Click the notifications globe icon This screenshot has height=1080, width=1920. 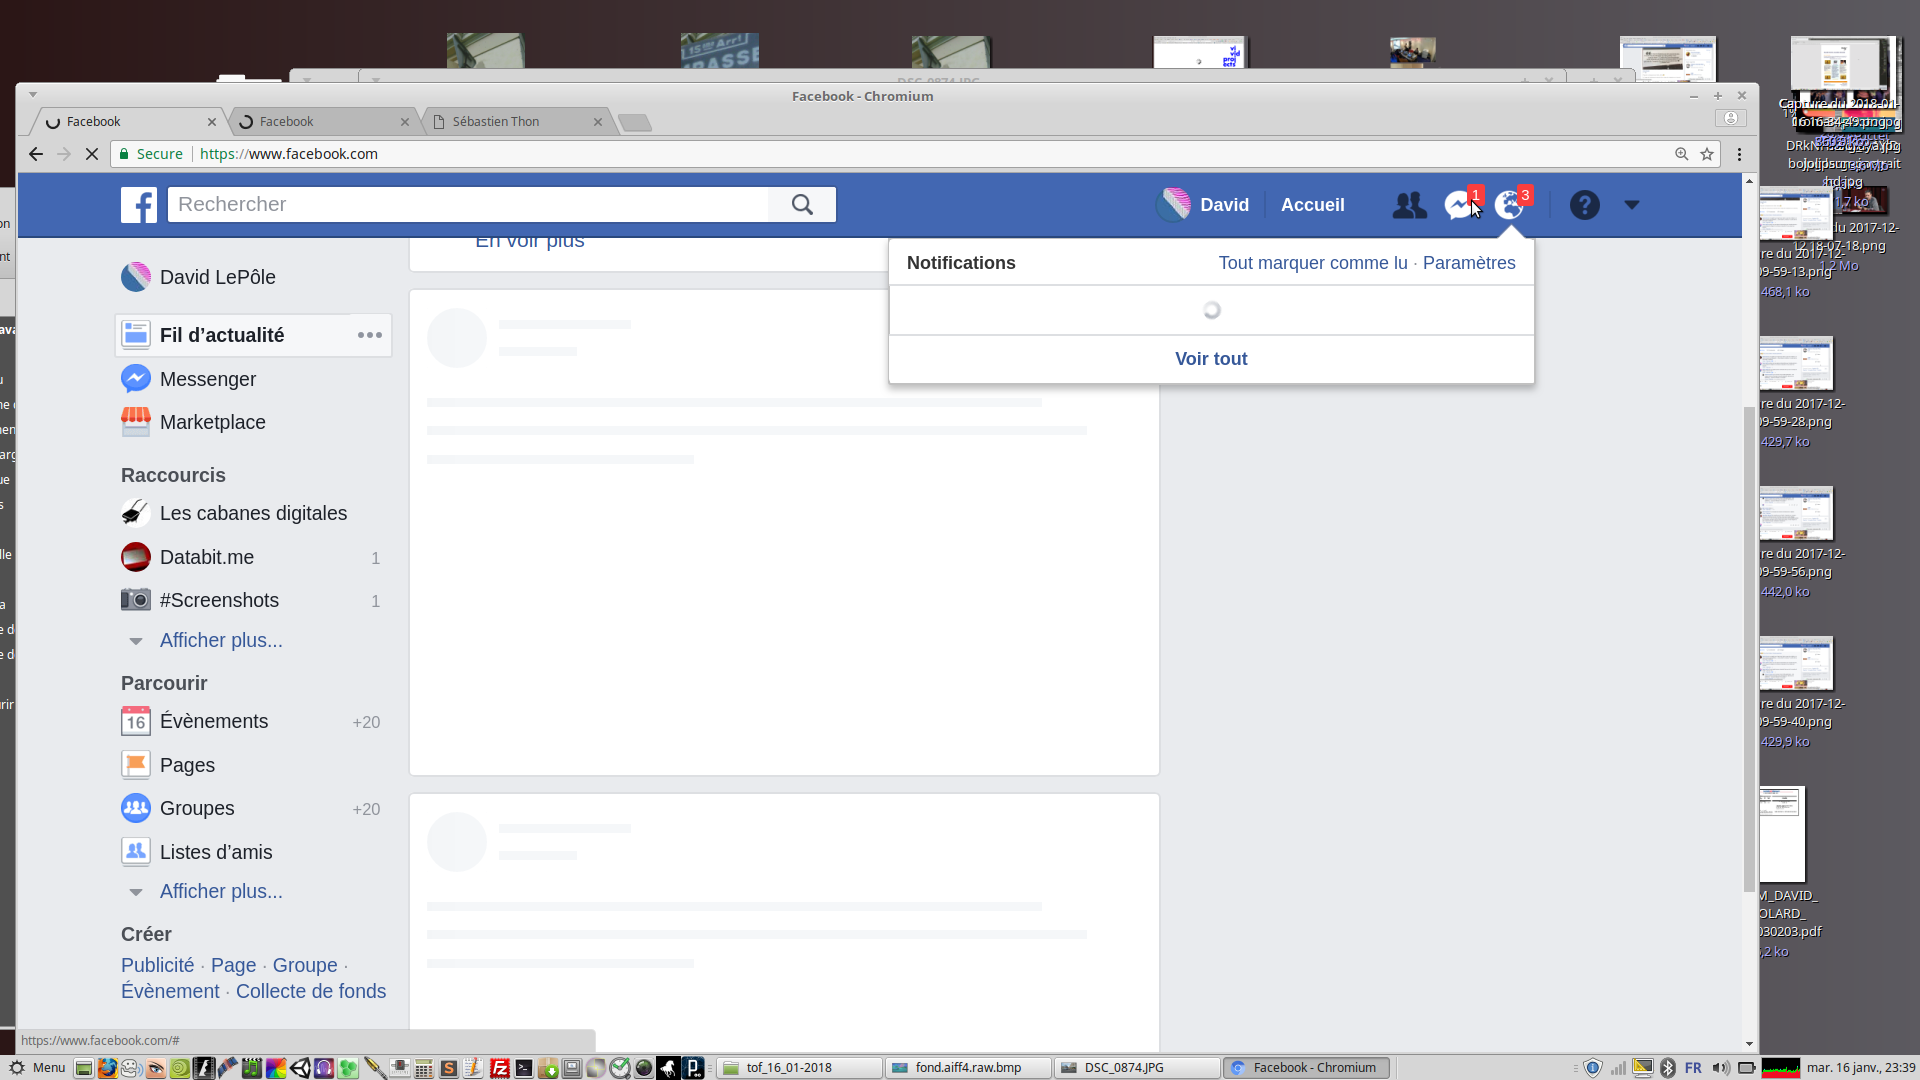pyautogui.click(x=1508, y=206)
